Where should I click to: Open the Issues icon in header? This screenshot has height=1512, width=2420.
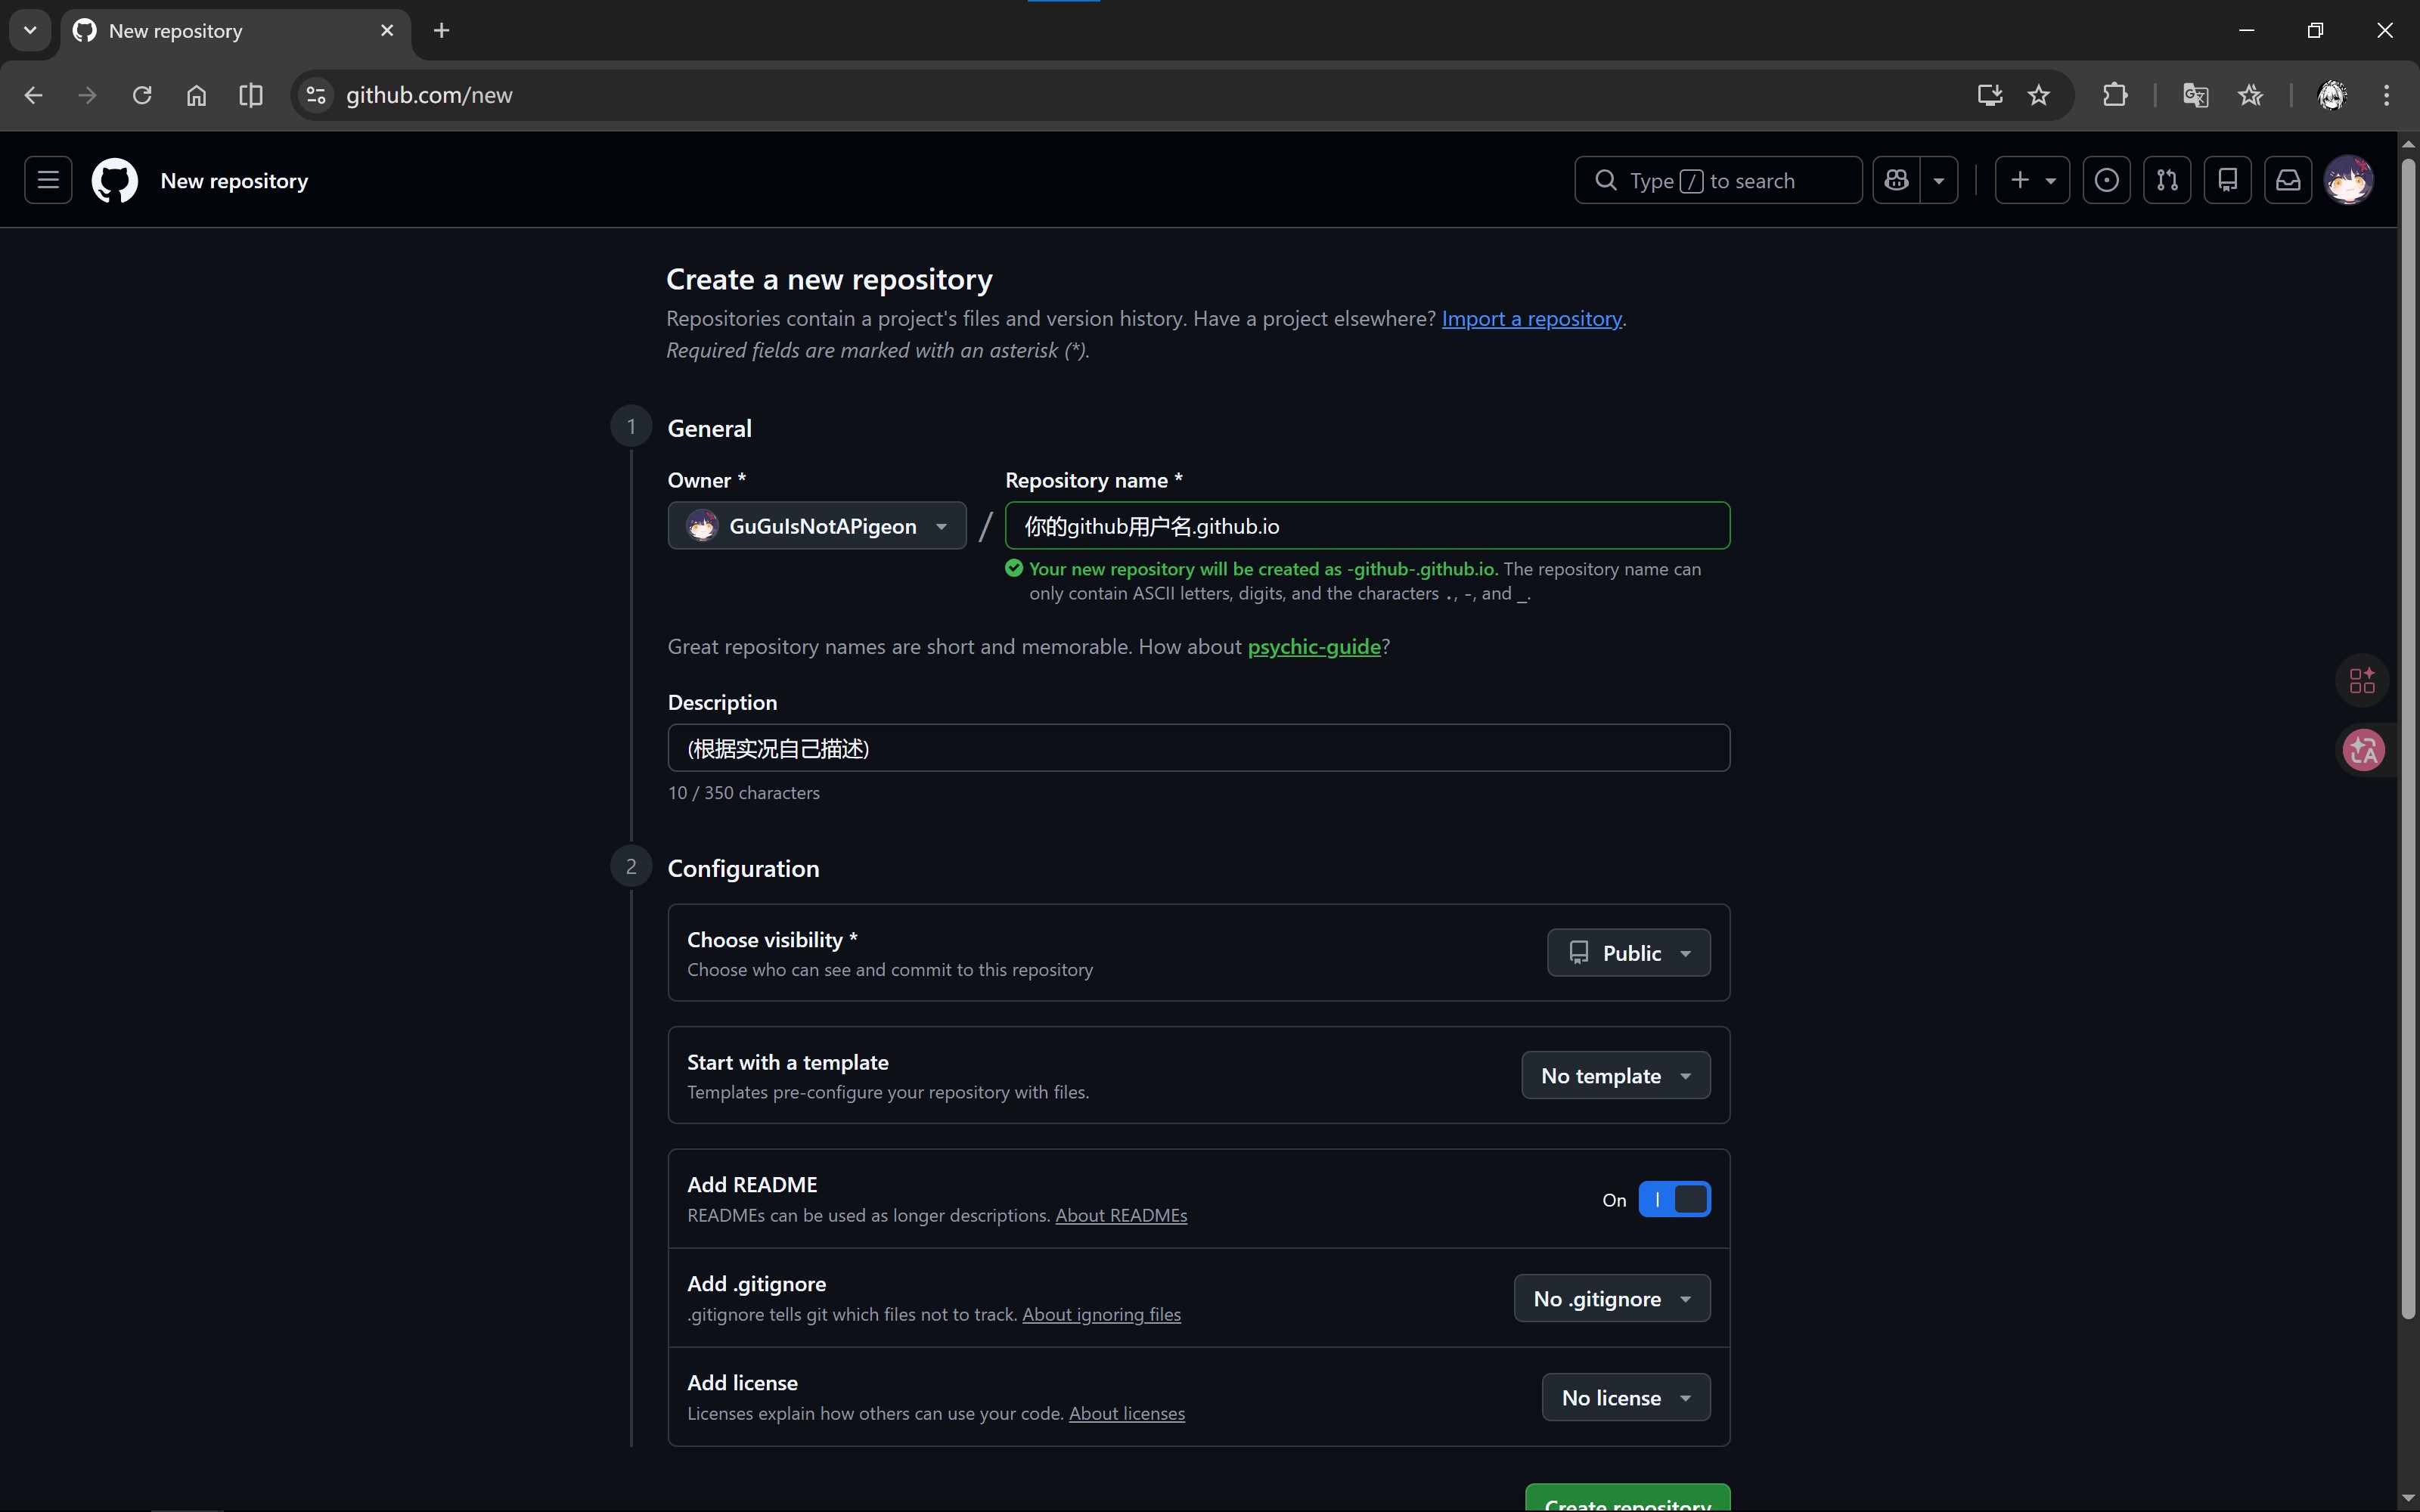pos(2106,180)
